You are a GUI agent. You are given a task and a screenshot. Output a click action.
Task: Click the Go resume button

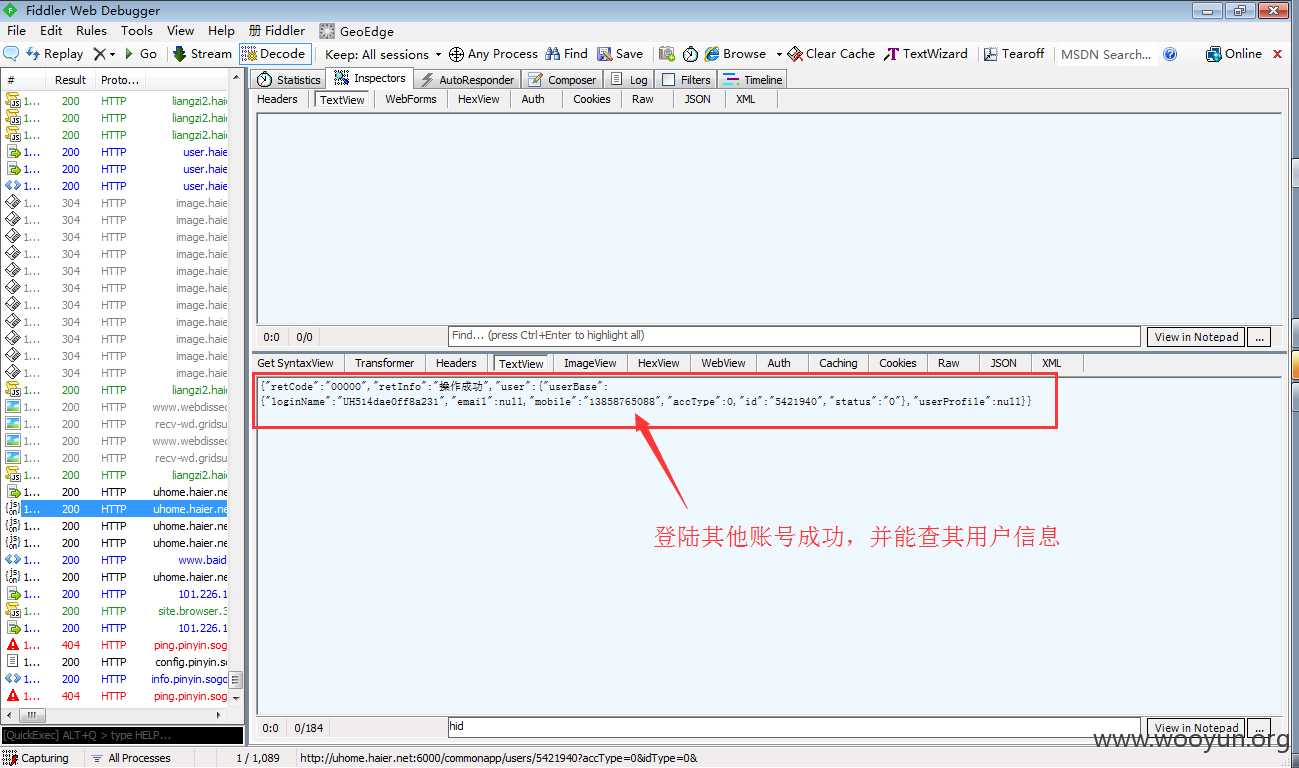[140, 54]
